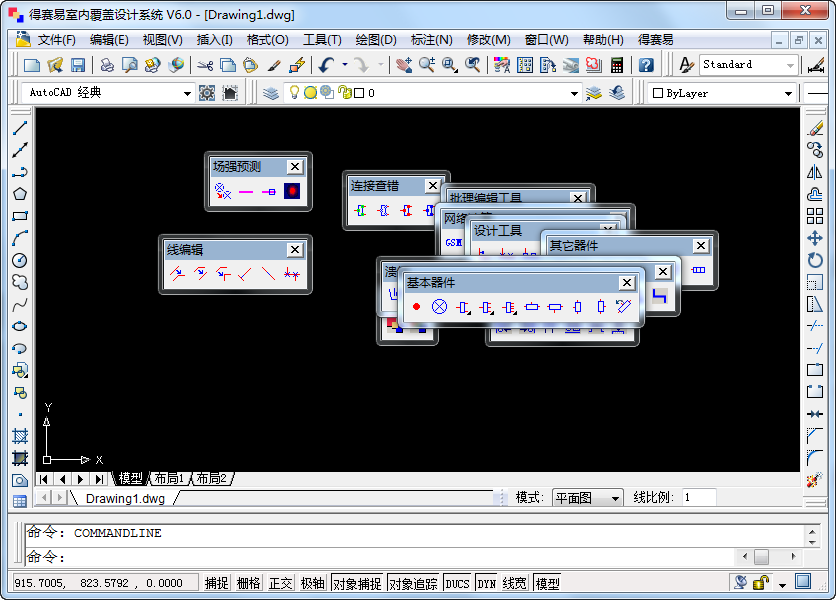
Task: Select the Arc draw tool
Action: 20,238
